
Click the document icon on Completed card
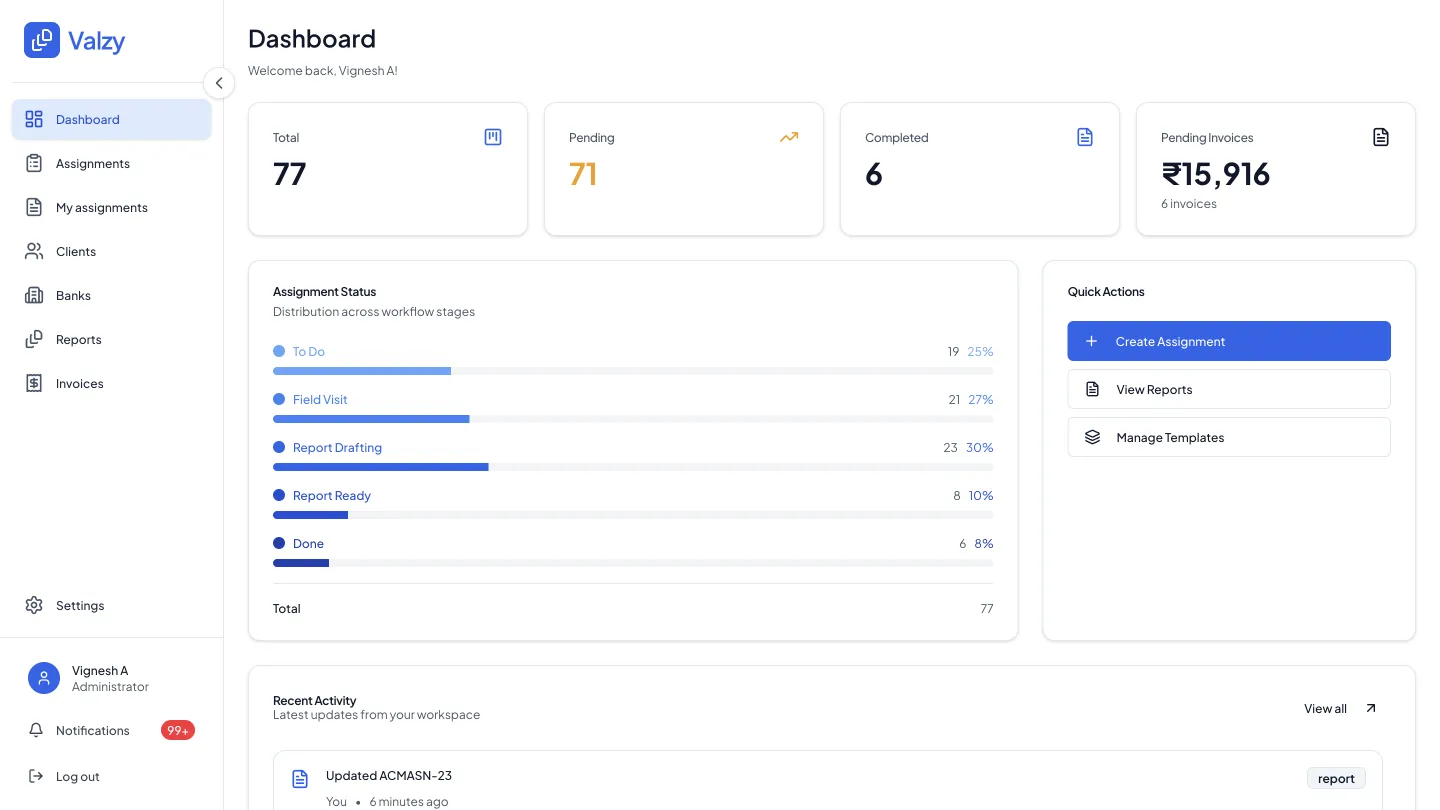(x=1085, y=137)
